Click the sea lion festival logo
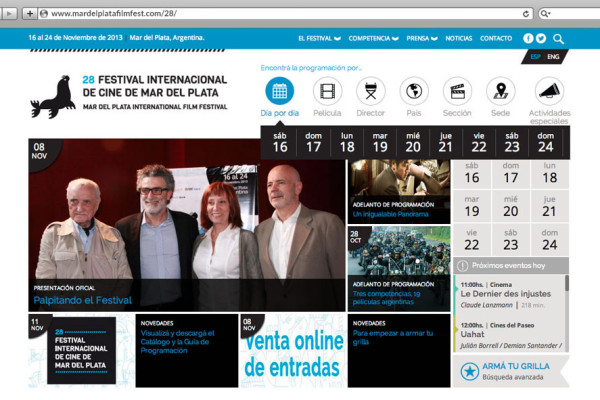Image resolution: width=600 pixels, height=400 pixels. coord(53,97)
